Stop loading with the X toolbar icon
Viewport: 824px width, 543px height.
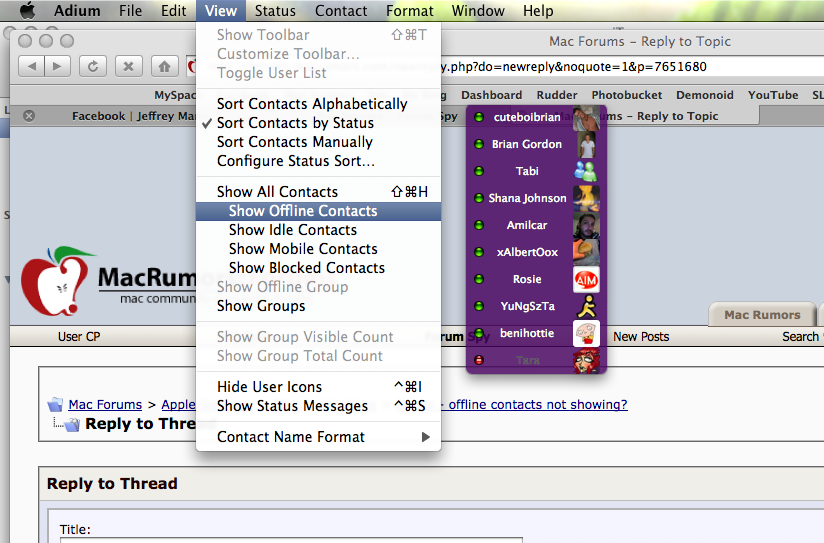[128, 66]
